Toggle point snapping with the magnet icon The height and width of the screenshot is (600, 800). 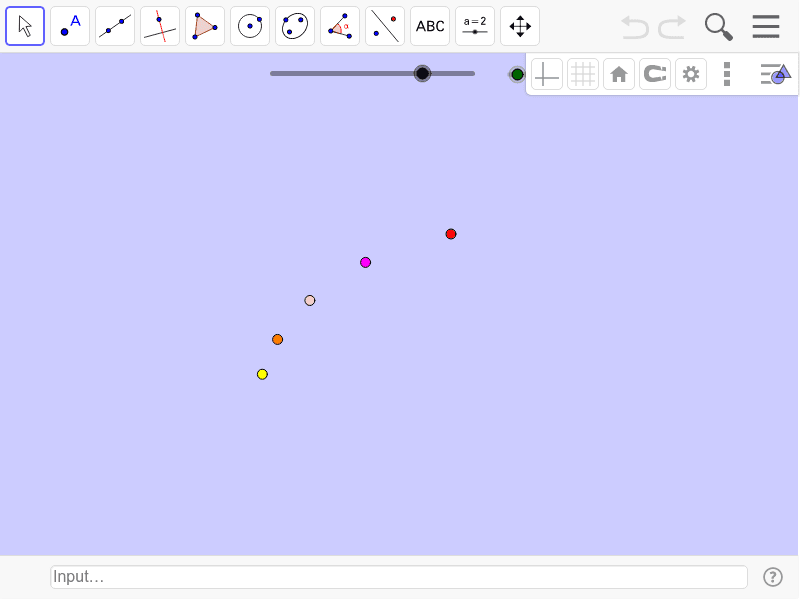point(655,74)
